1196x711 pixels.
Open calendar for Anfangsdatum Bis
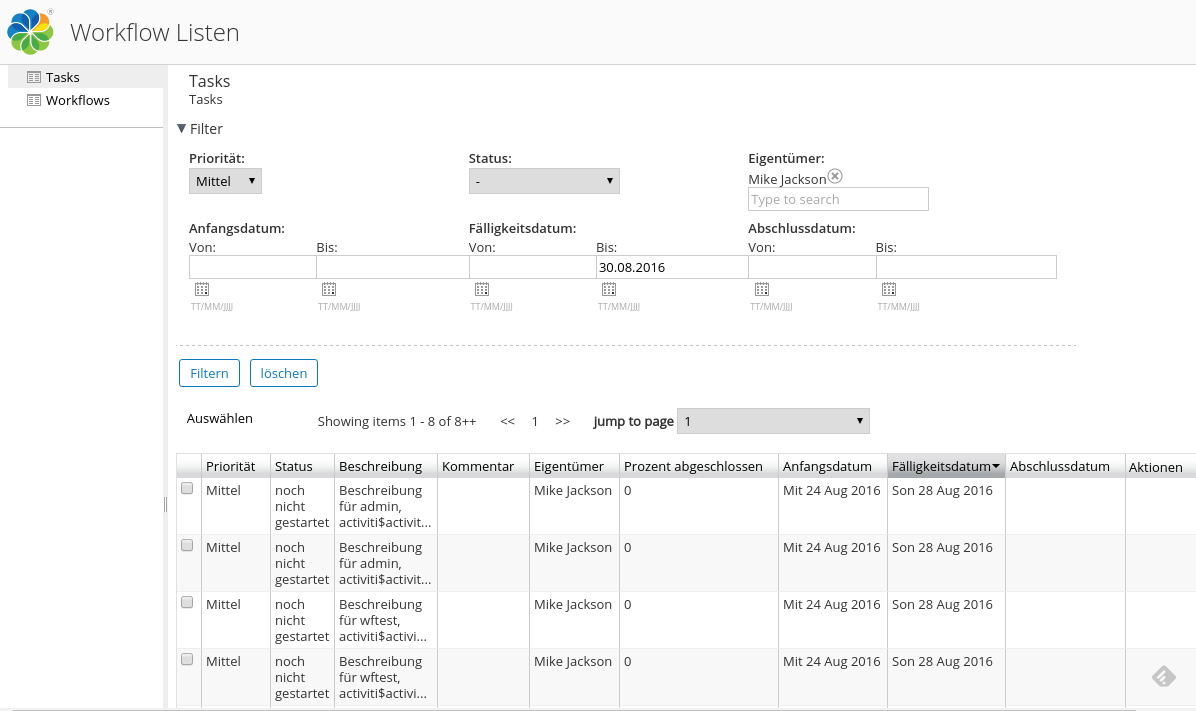point(329,289)
